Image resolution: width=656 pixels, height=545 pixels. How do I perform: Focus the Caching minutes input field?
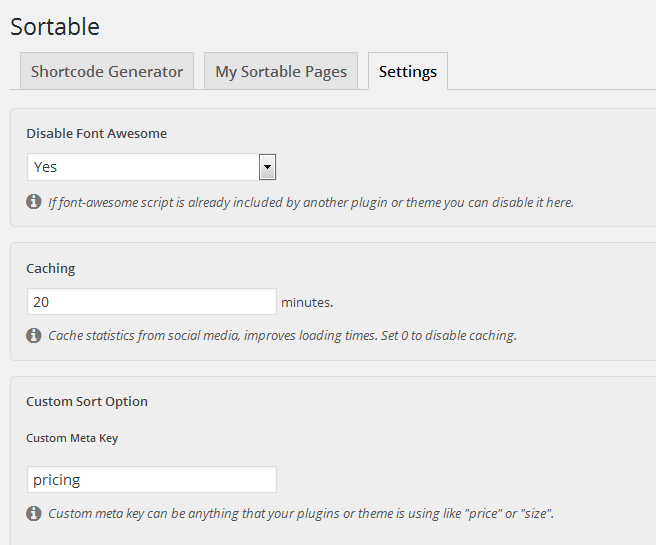tap(151, 301)
